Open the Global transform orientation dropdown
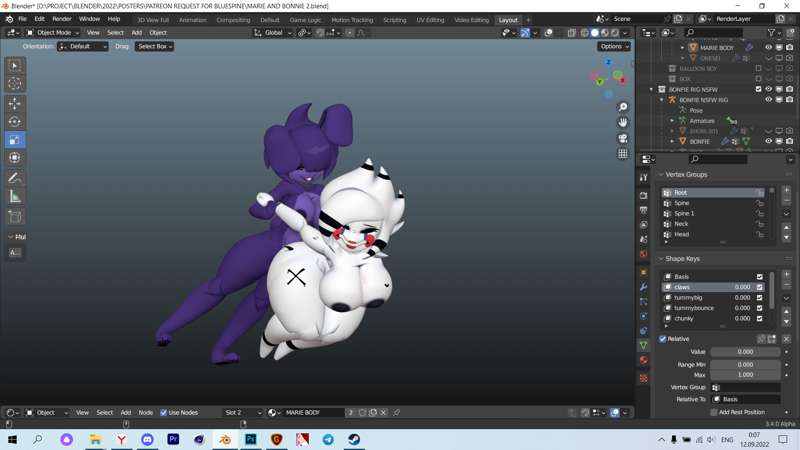This screenshot has height=450, width=800. point(273,33)
